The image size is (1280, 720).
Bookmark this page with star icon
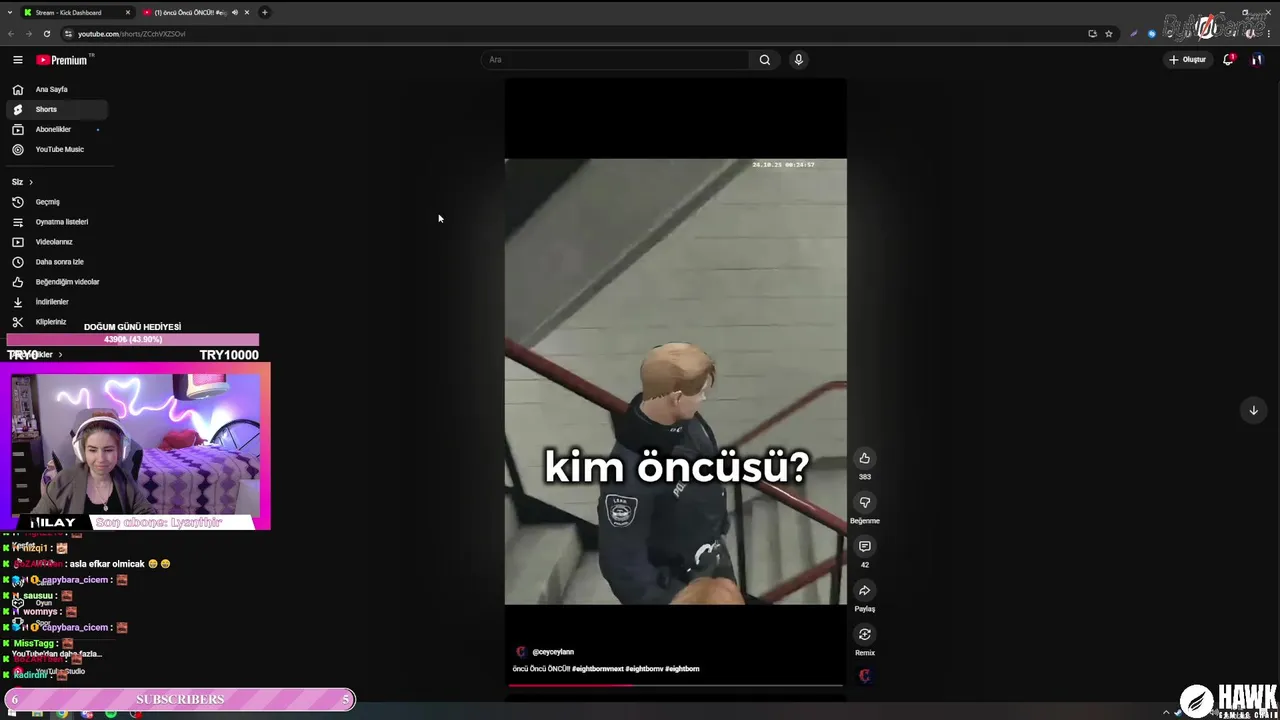point(1108,34)
